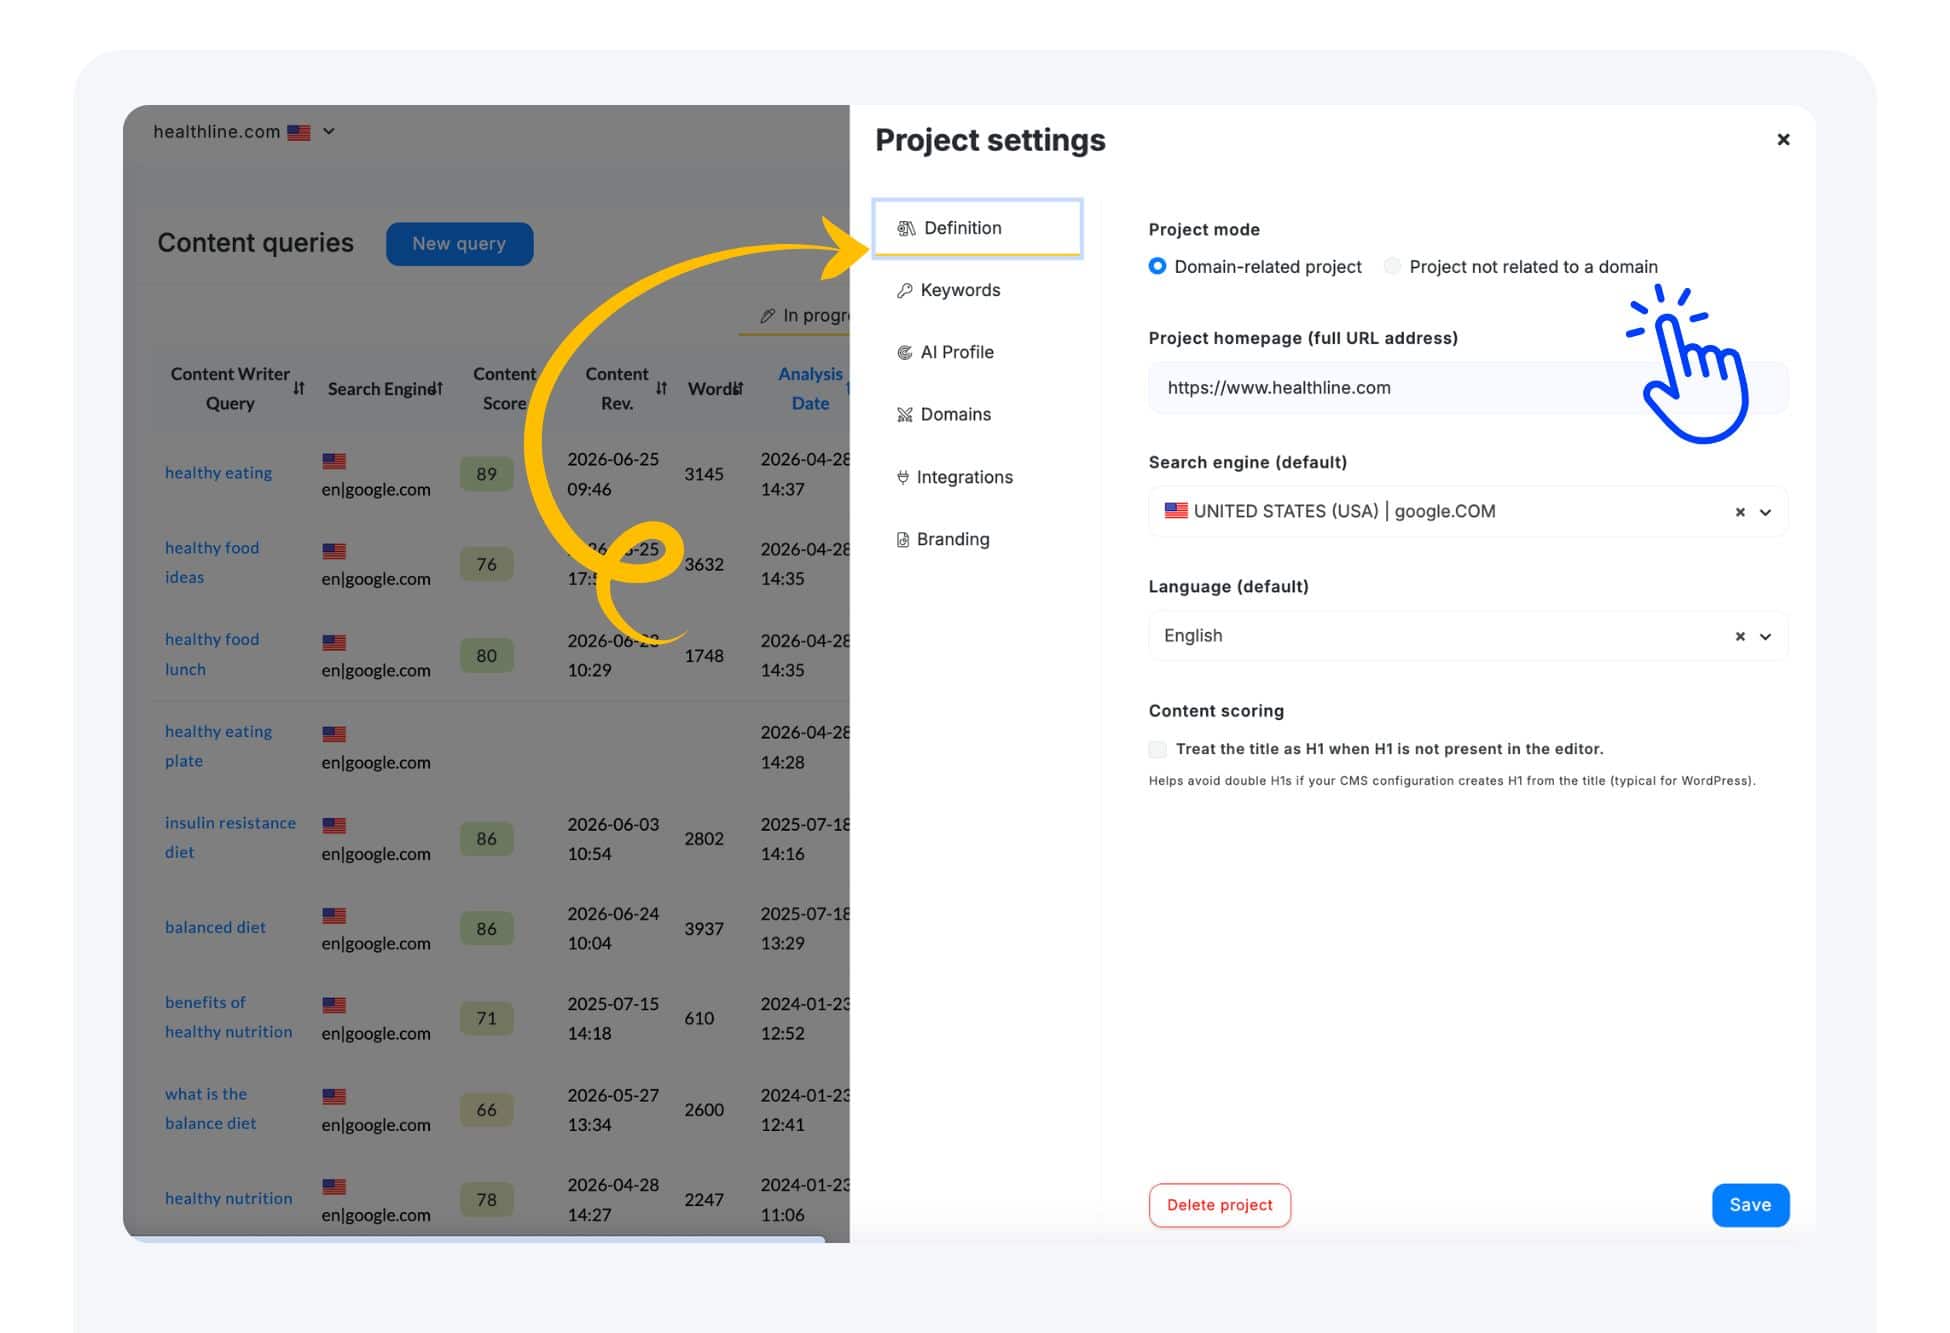Expand the Search engine dropdown chevron
Image resolution: width=1950 pixels, height=1333 pixels.
(1766, 512)
